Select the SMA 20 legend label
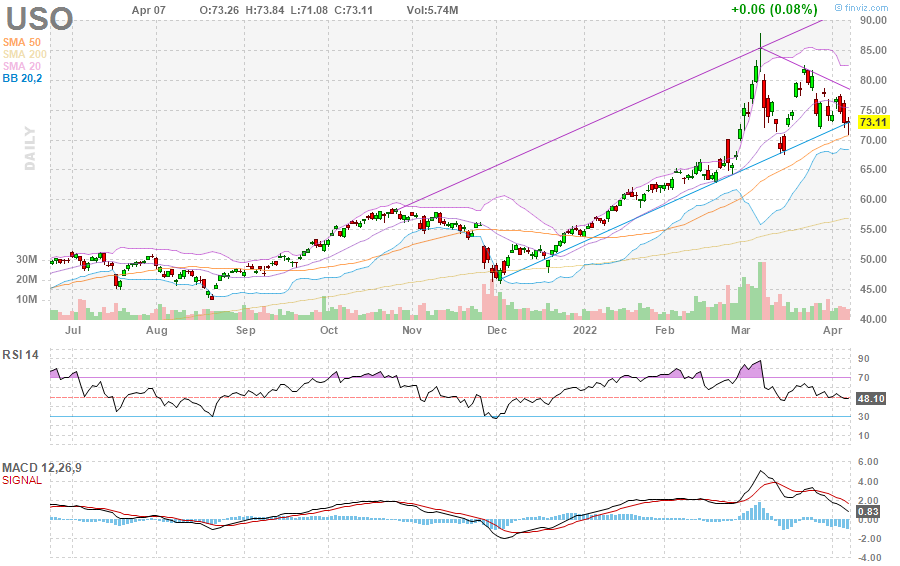 22,67
